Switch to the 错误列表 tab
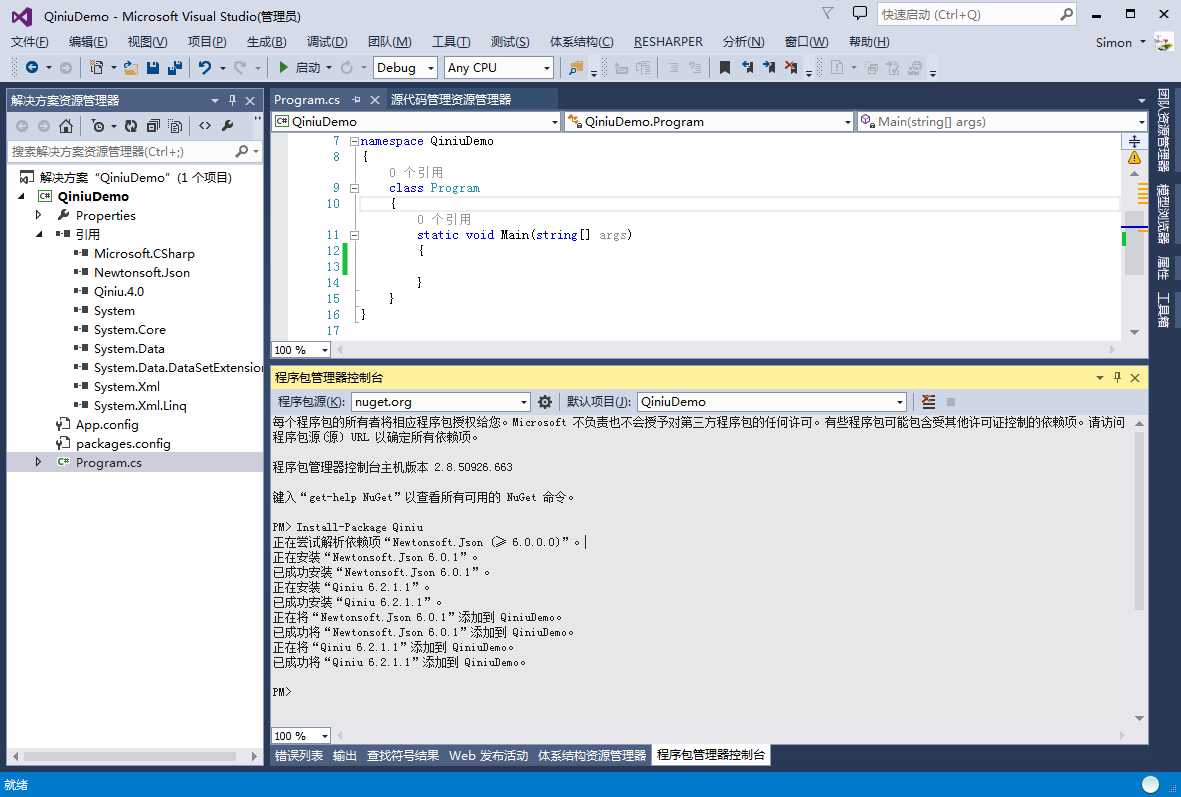The height and width of the screenshot is (797, 1181). (299, 756)
